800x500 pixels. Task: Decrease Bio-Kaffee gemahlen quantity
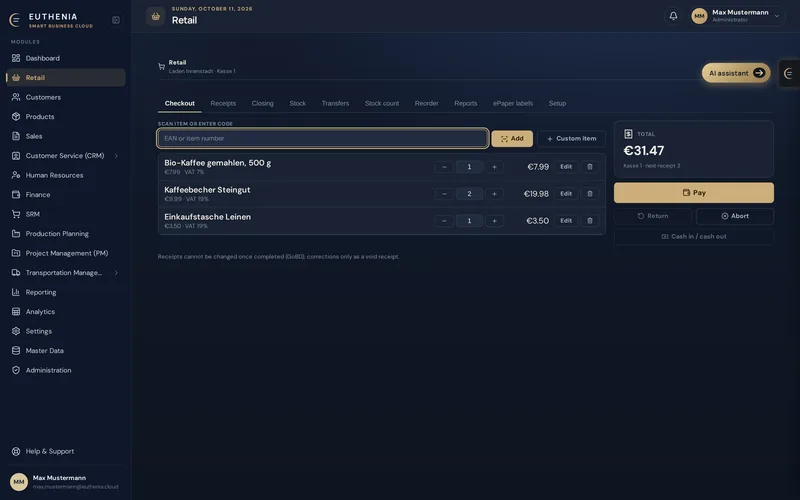point(444,167)
